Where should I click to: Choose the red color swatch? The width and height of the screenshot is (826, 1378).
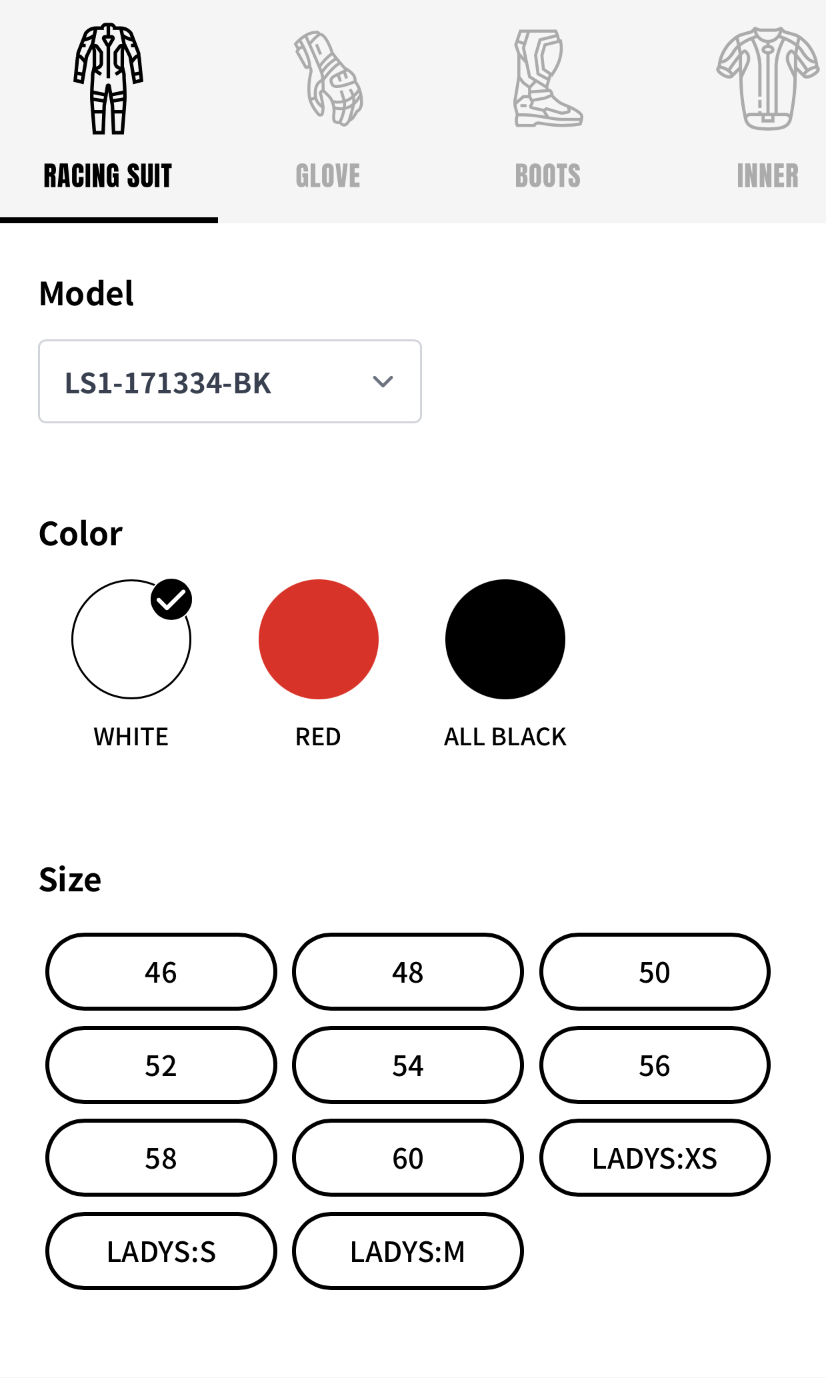318,640
